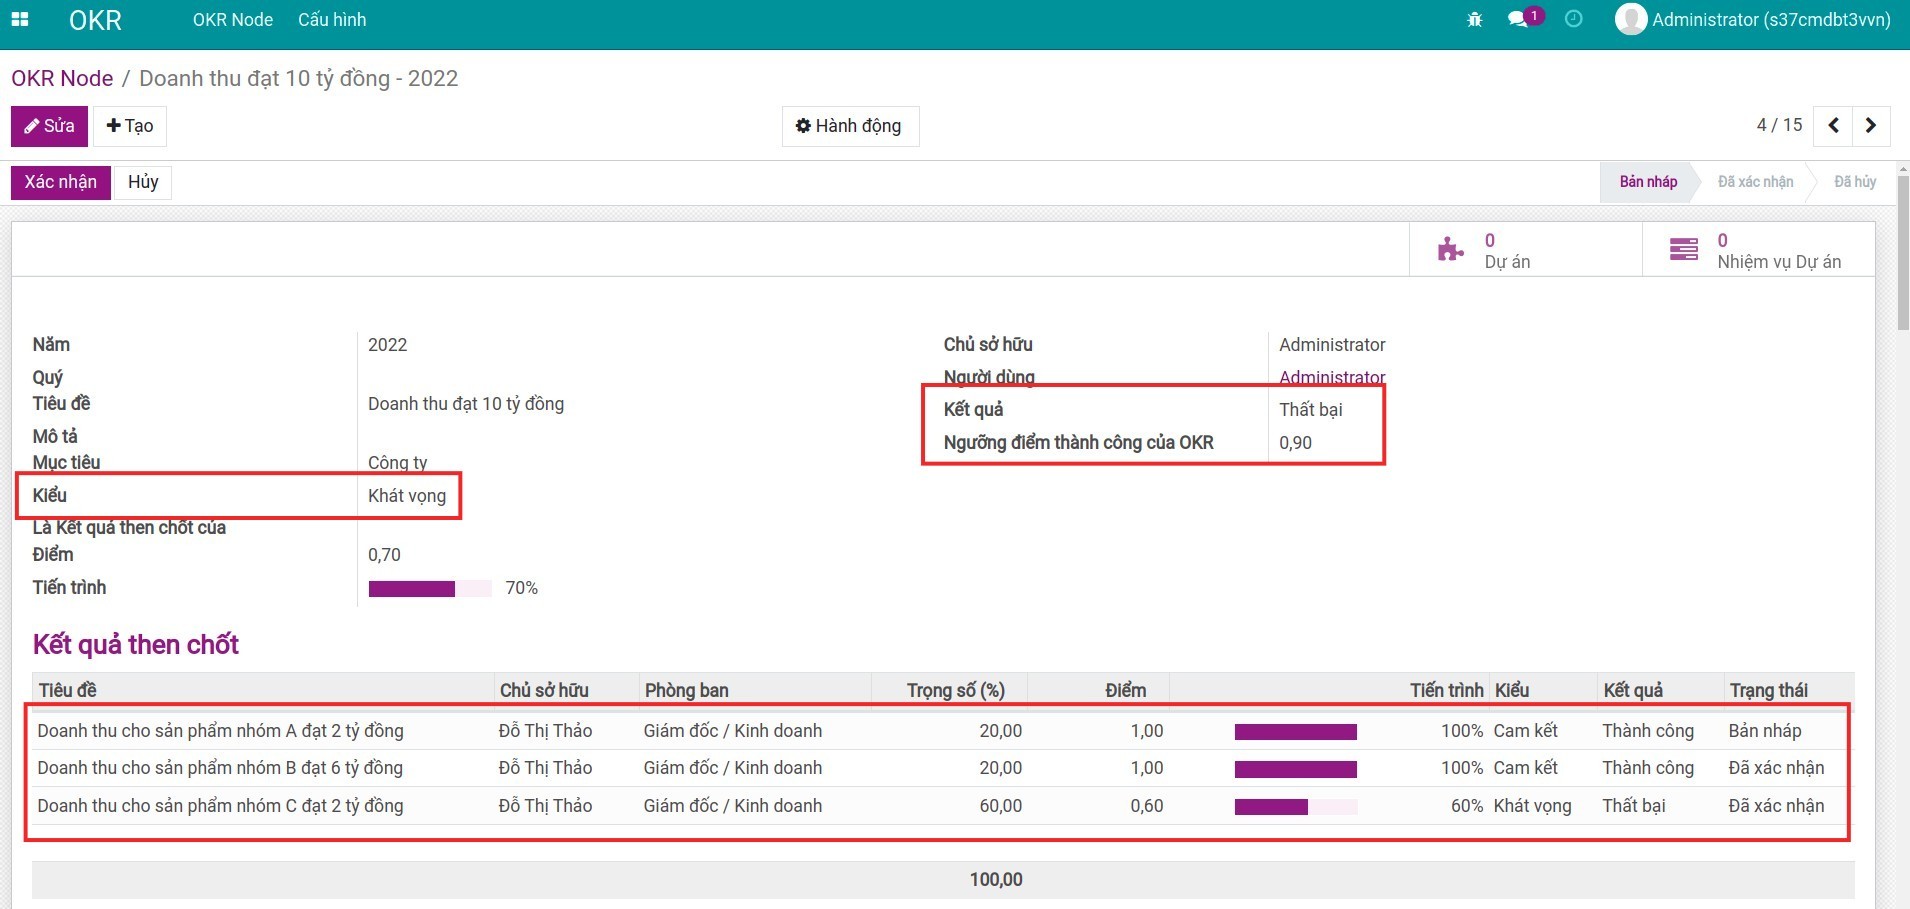This screenshot has height=909, width=1910.
Task: Click the 70% Tiến trình progress bar
Action: tap(430, 588)
